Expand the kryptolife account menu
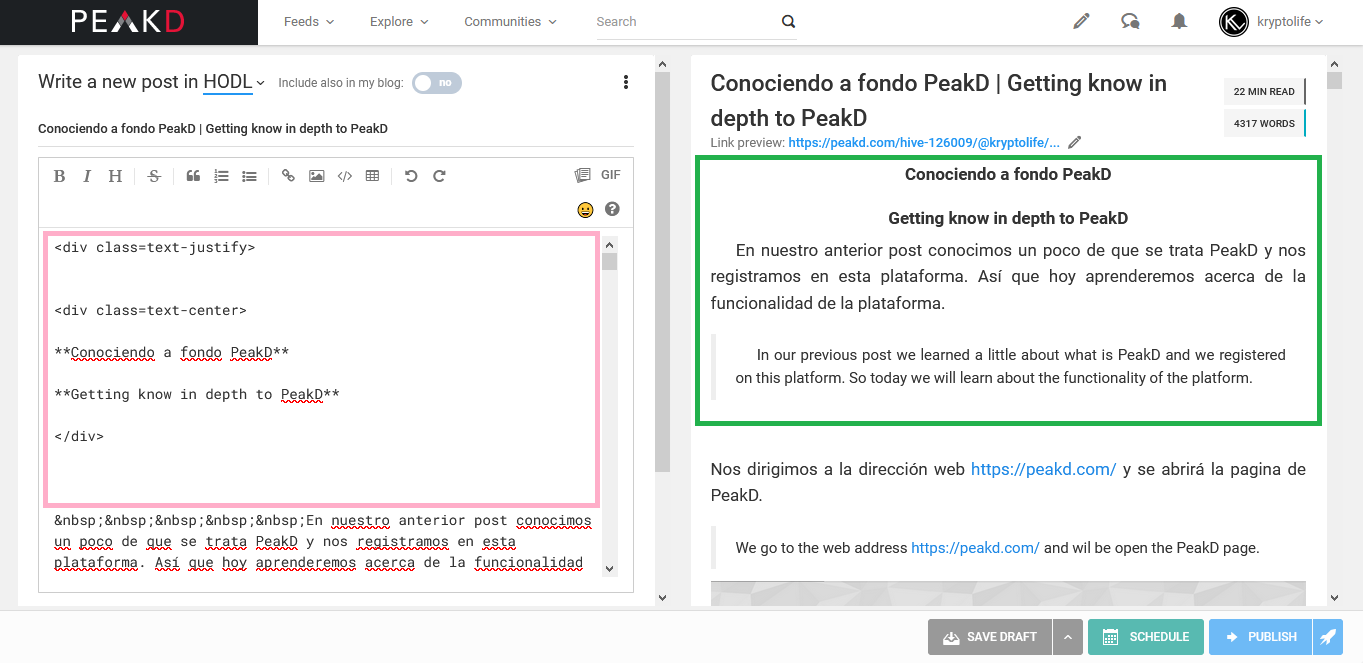The width and height of the screenshot is (1363, 663). [x=1290, y=22]
